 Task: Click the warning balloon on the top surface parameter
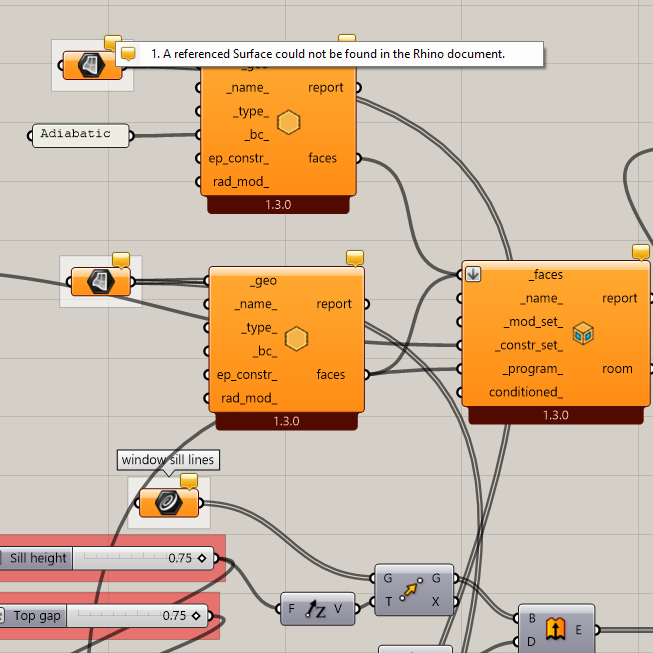(x=112, y=42)
